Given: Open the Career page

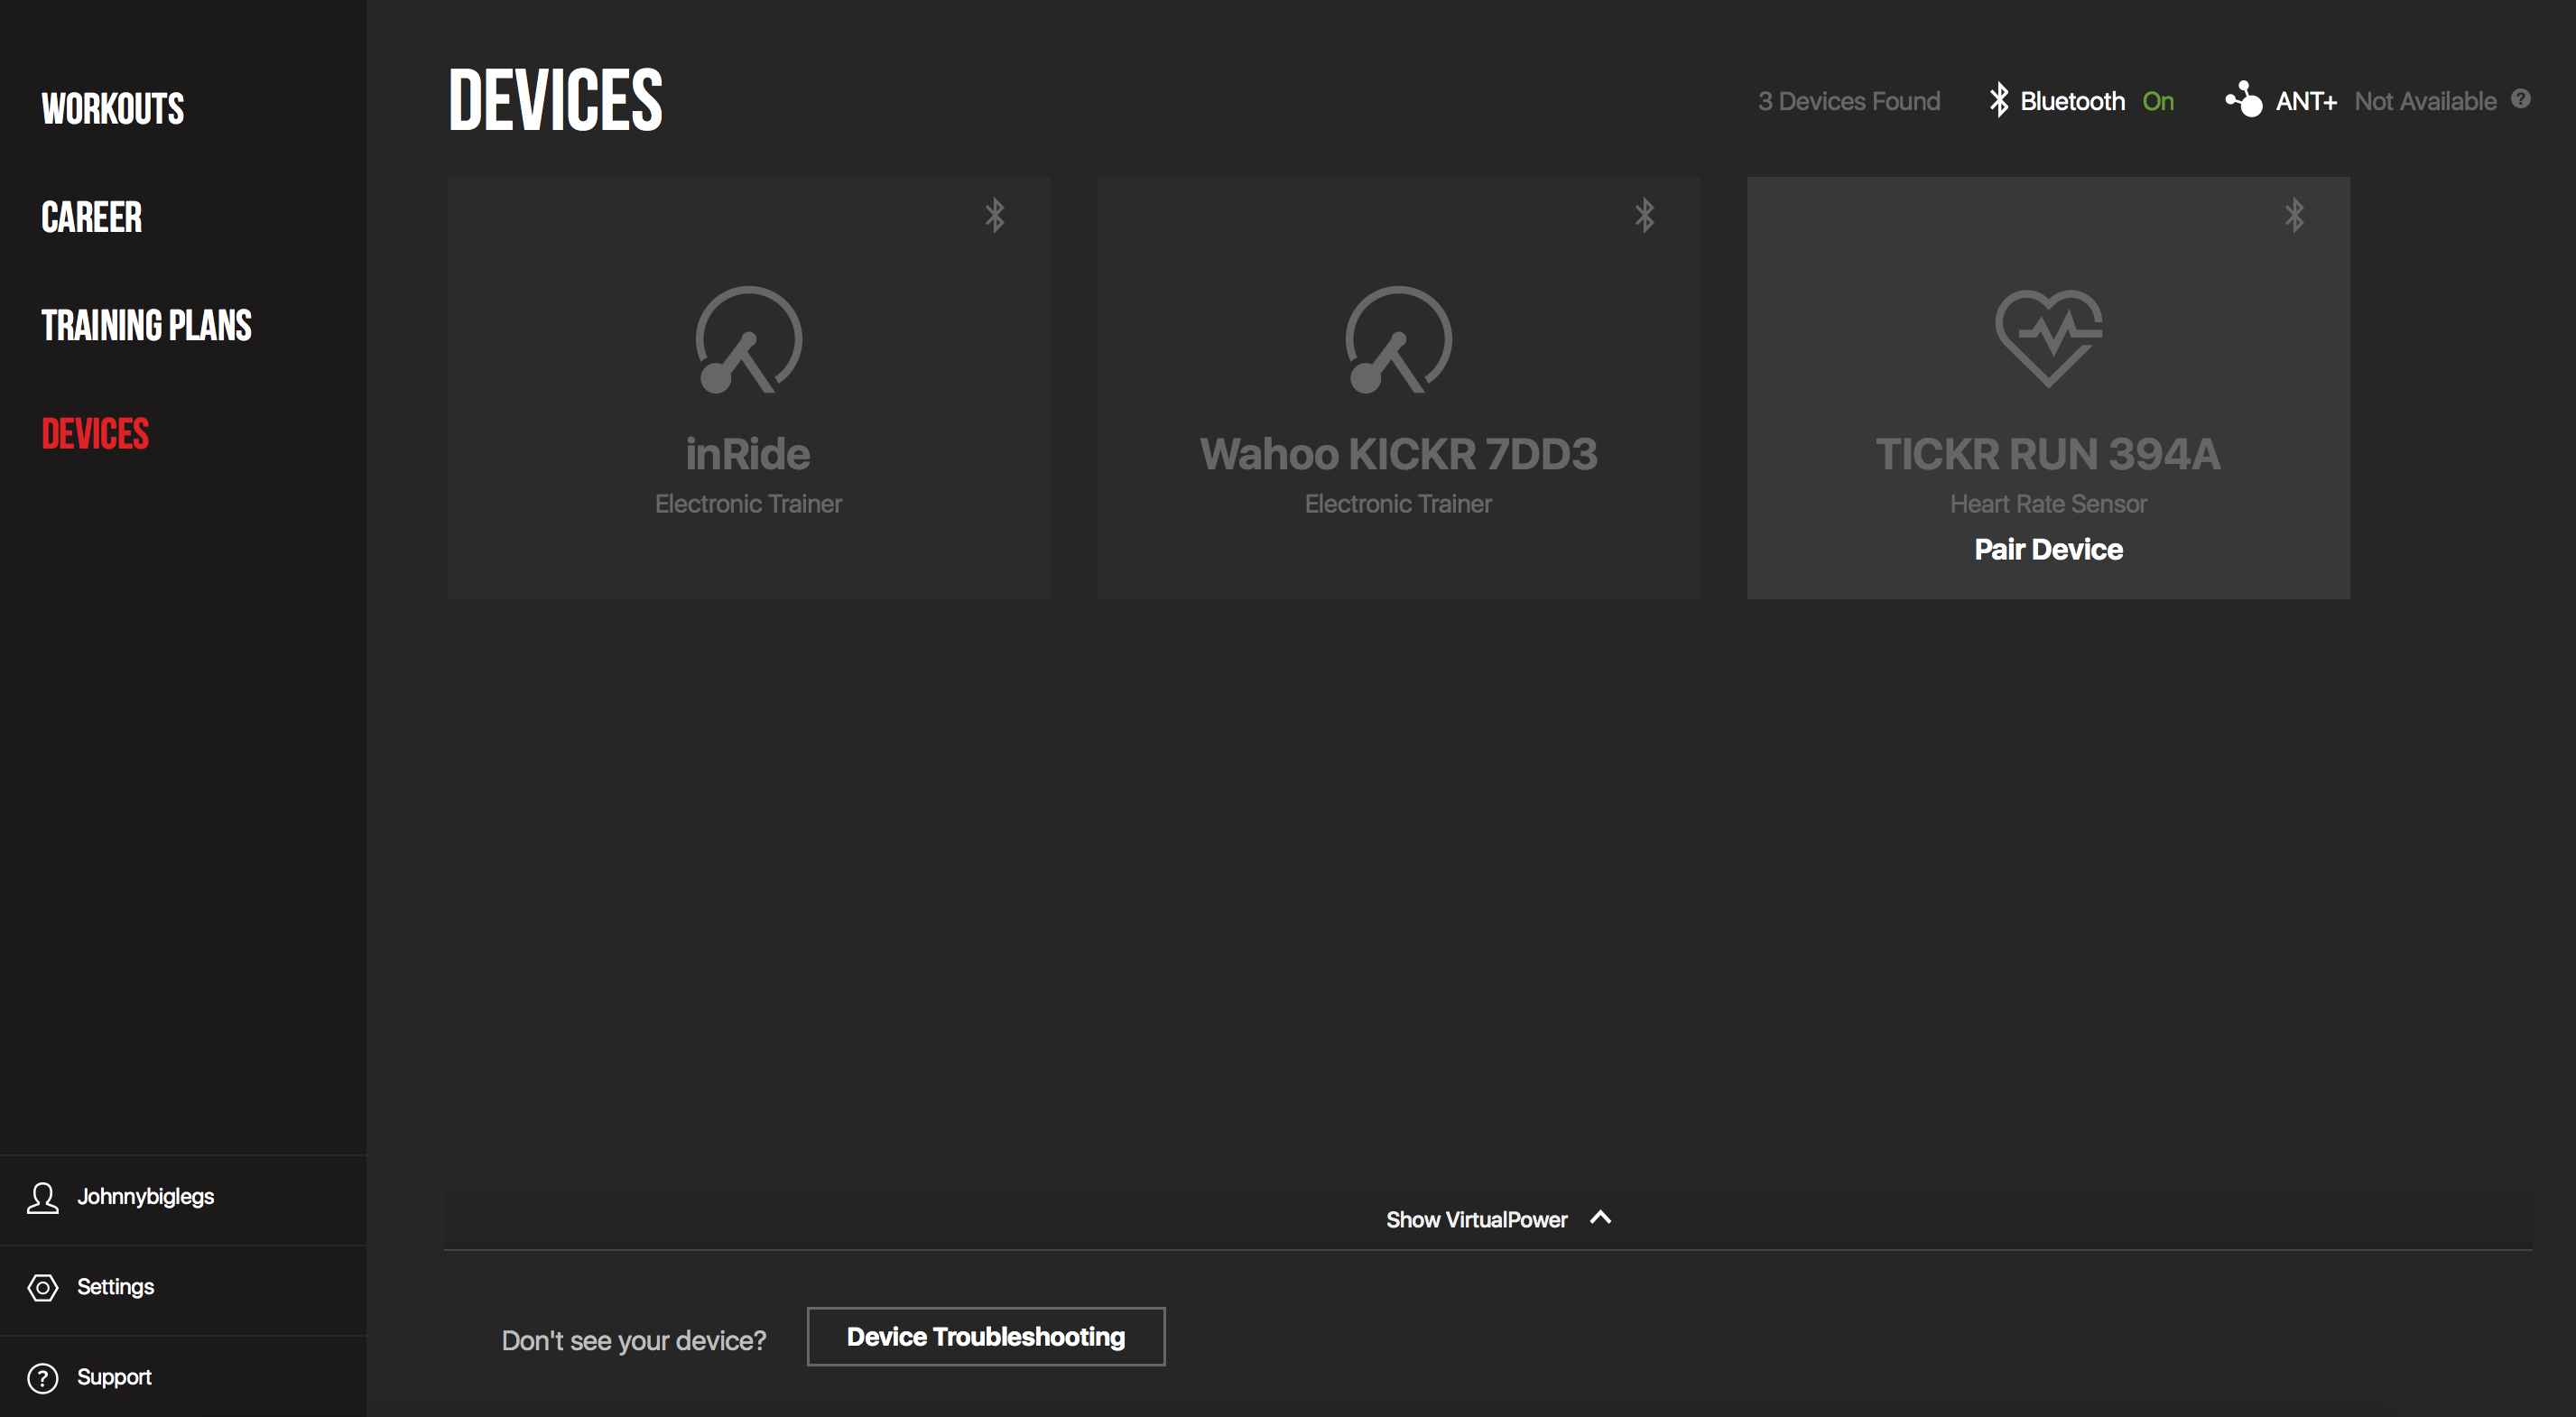Looking at the screenshot, I should click(x=92, y=218).
